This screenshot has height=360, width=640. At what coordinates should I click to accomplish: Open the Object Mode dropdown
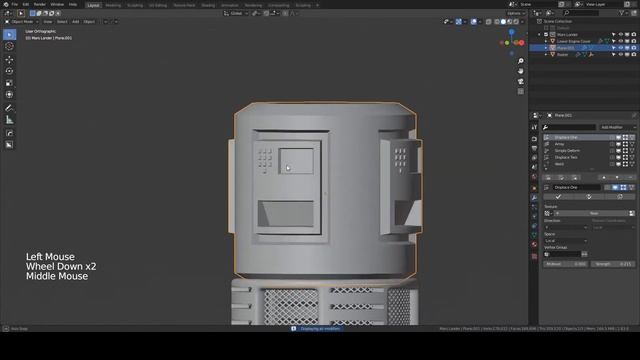22,22
